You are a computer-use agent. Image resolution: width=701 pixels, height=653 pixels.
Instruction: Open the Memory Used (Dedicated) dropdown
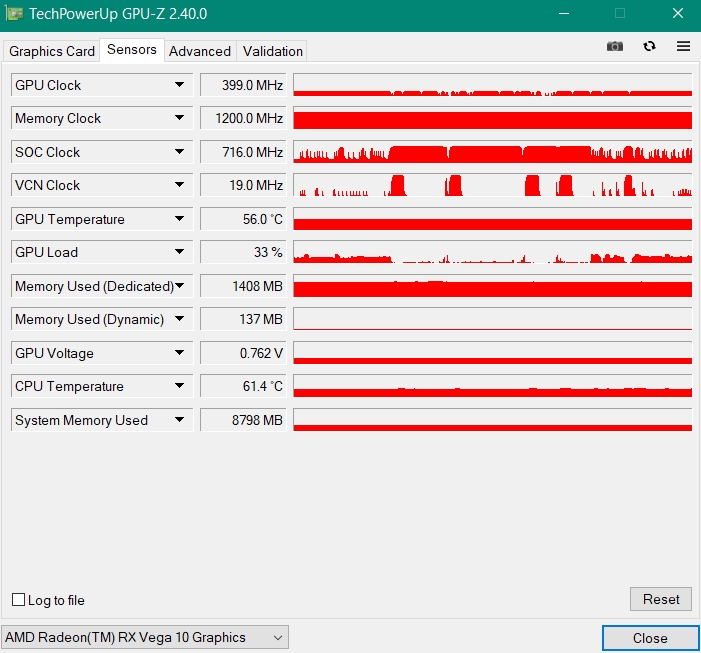point(180,286)
